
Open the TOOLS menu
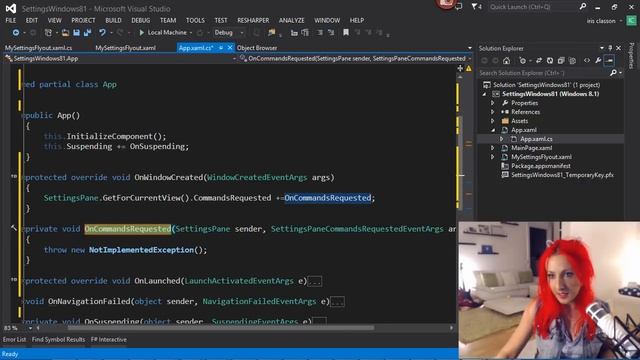click(x=196, y=20)
